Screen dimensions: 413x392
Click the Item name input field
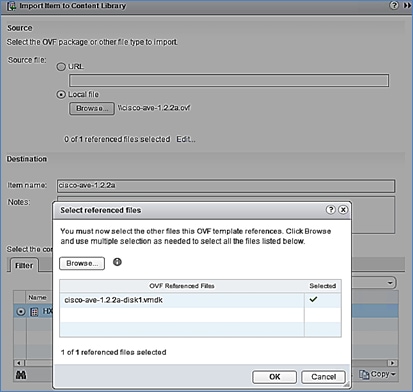226,186
